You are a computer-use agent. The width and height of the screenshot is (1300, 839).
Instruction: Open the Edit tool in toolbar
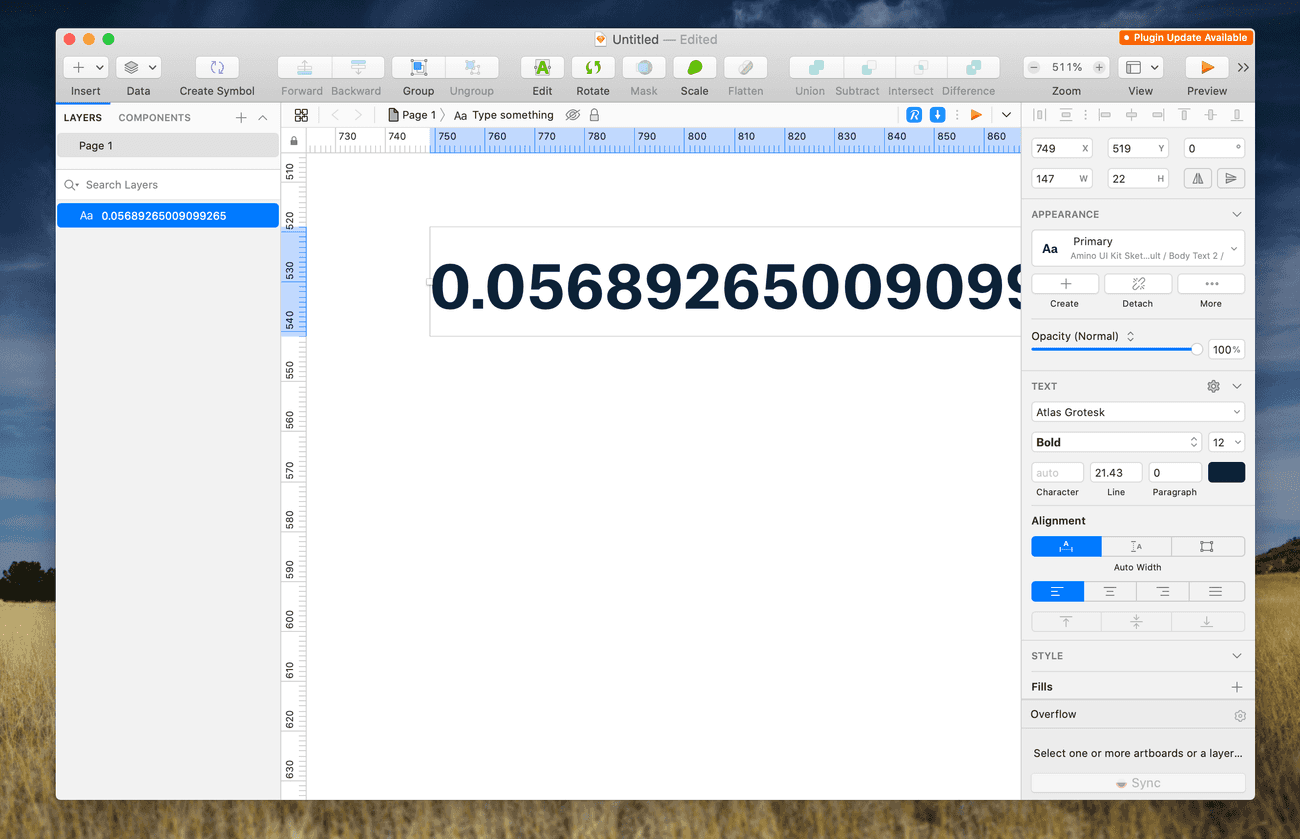click(542, 68)
